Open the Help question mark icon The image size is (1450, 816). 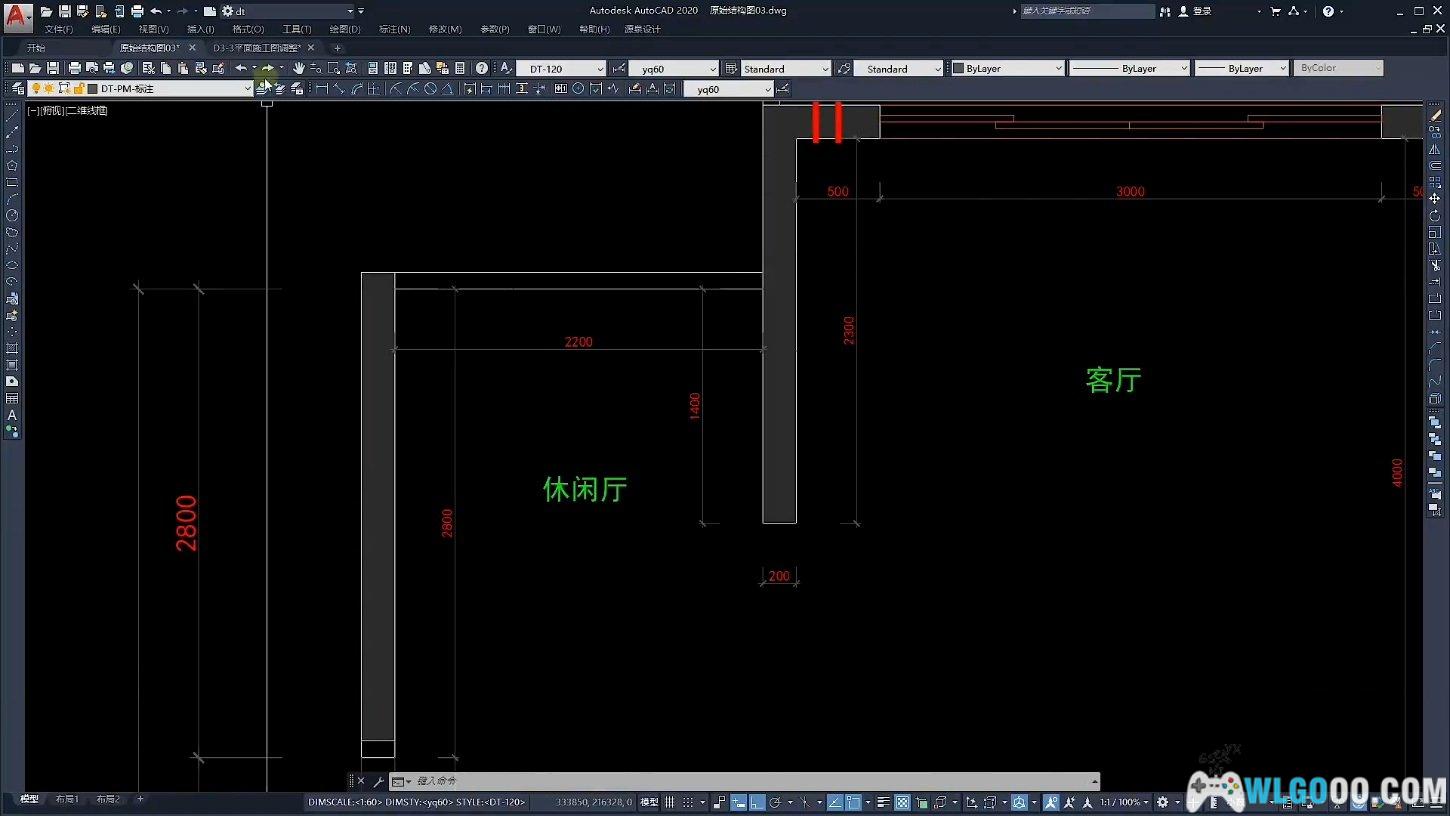click(x=482, y=68)
